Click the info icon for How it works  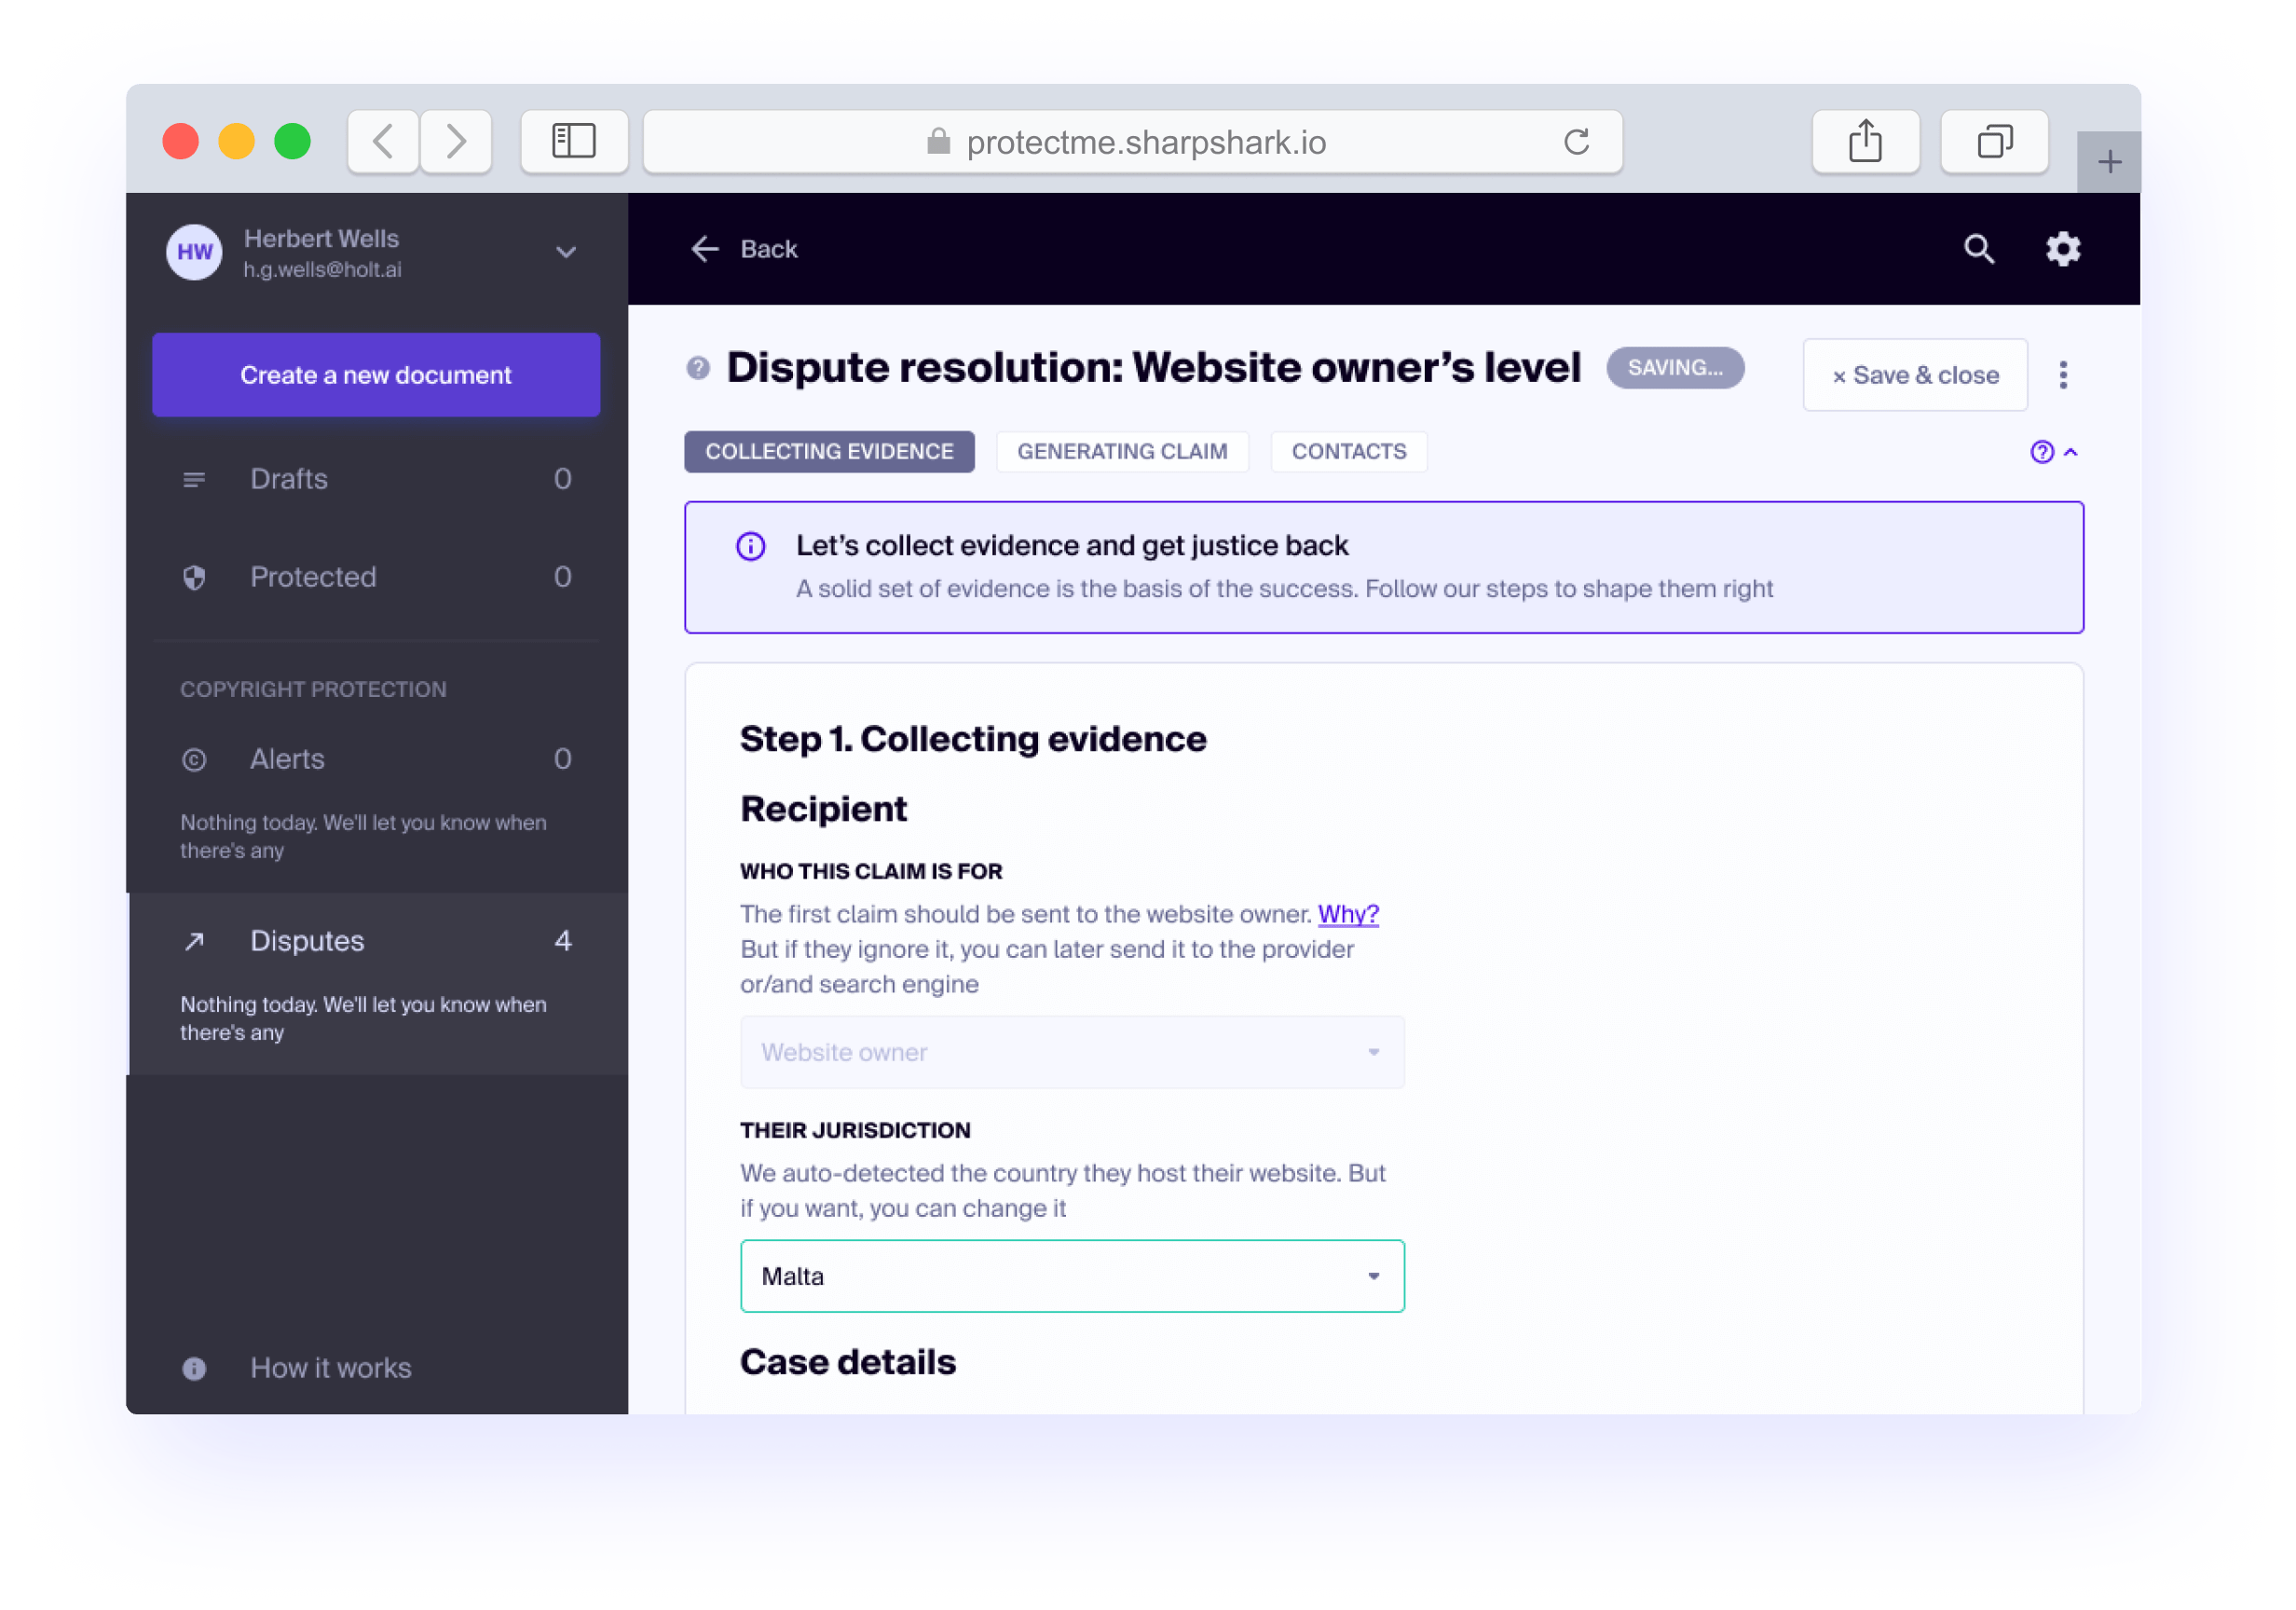[x=194, y=1368]
